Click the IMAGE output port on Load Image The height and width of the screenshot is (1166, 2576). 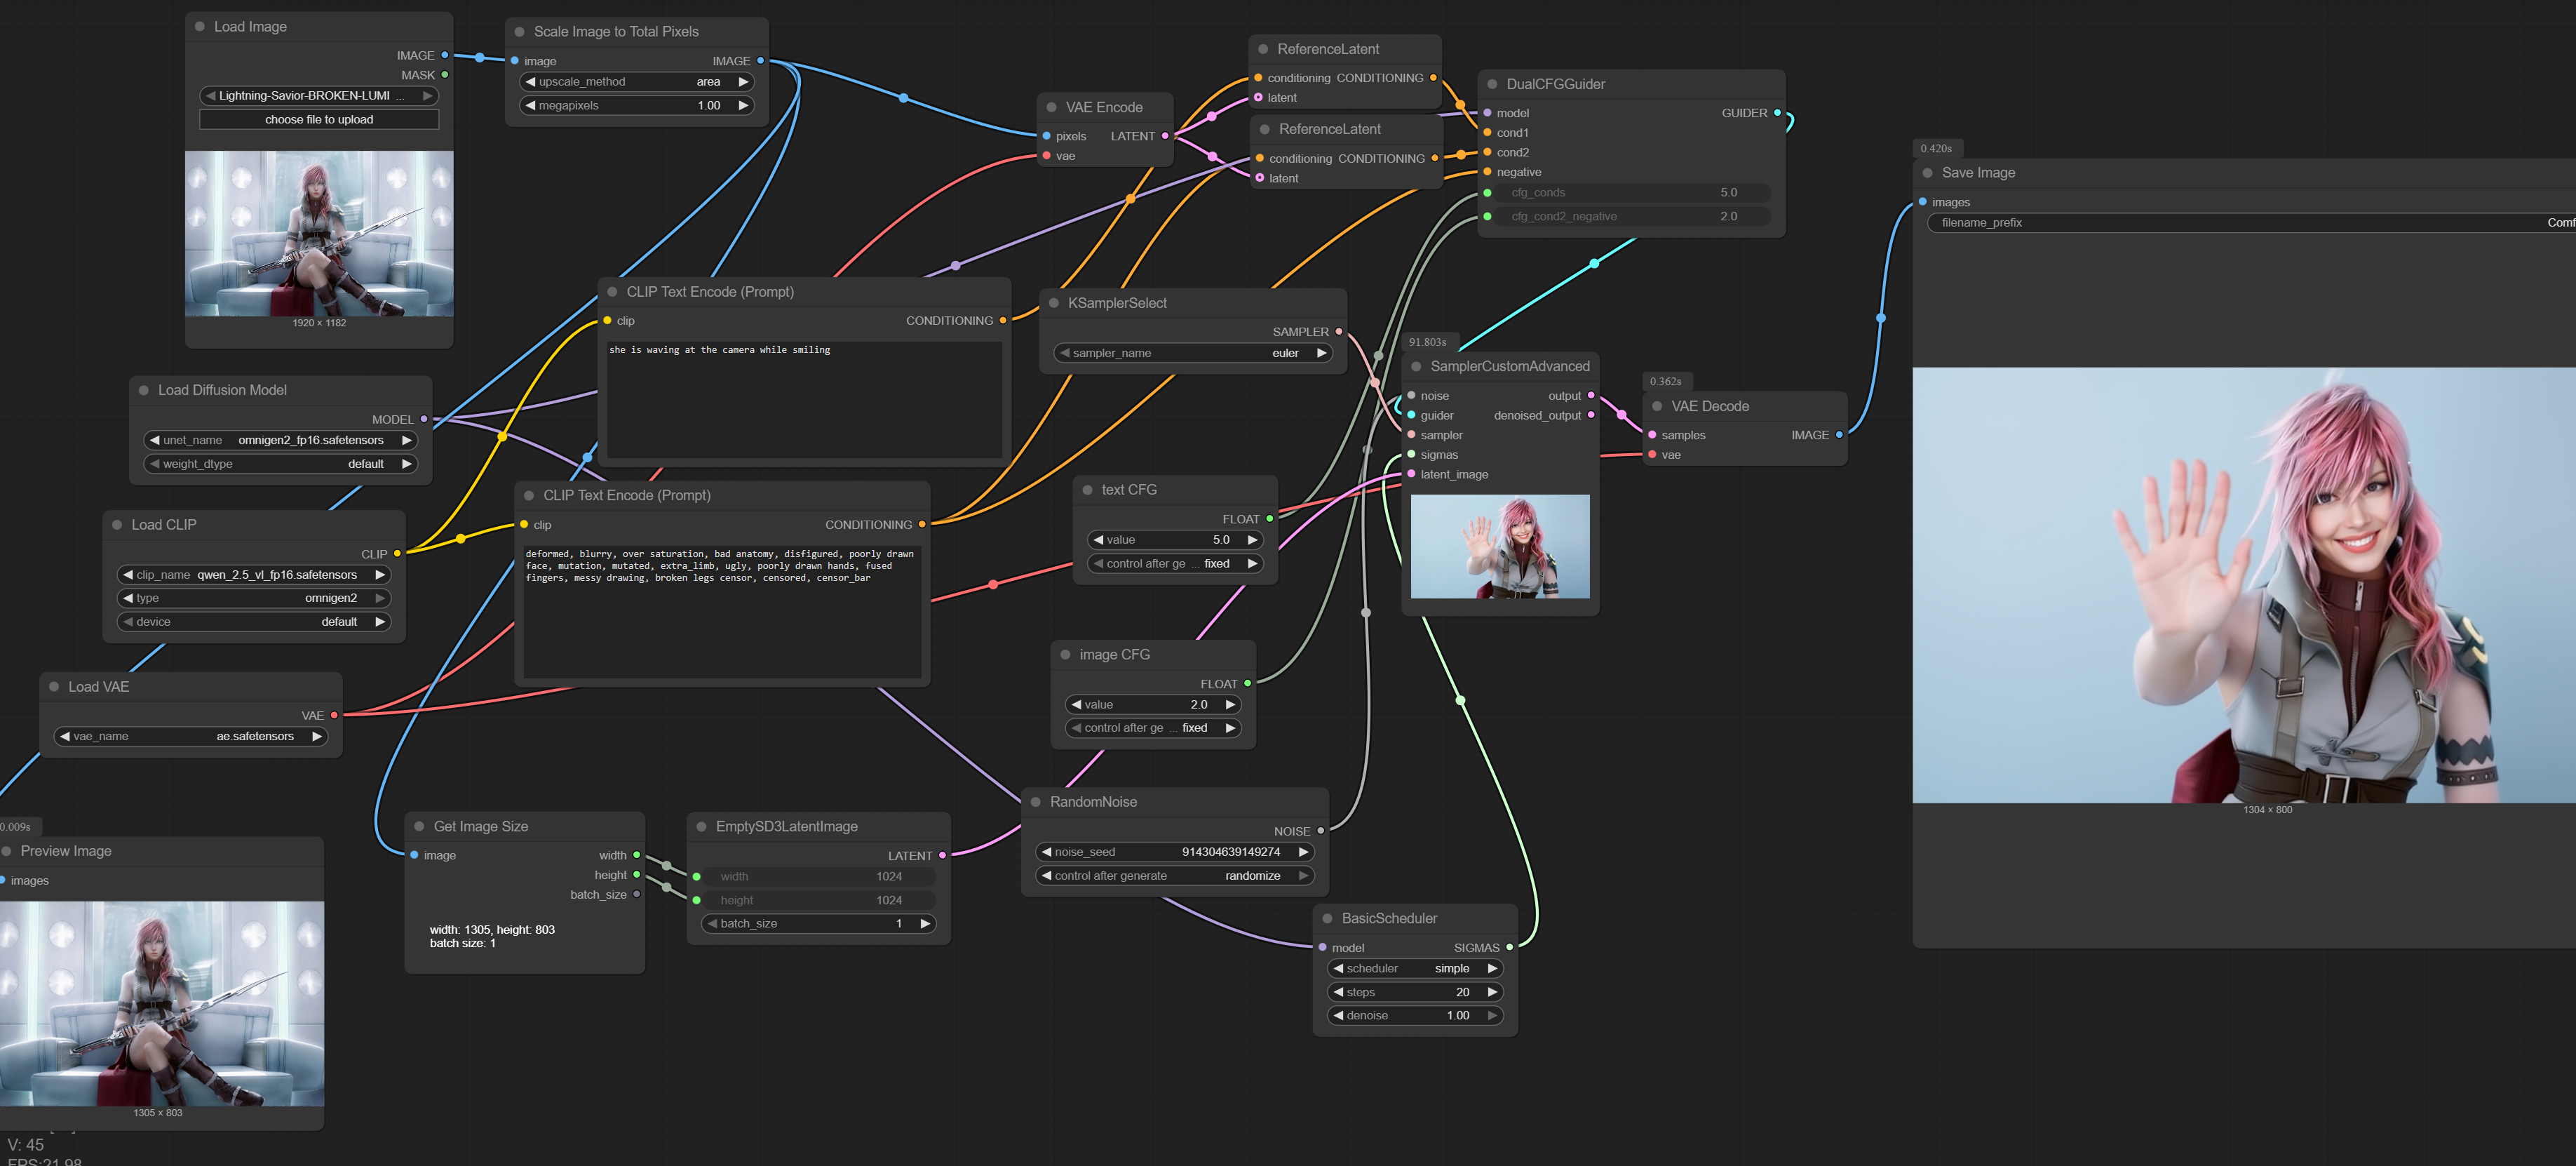pos(445,56)
